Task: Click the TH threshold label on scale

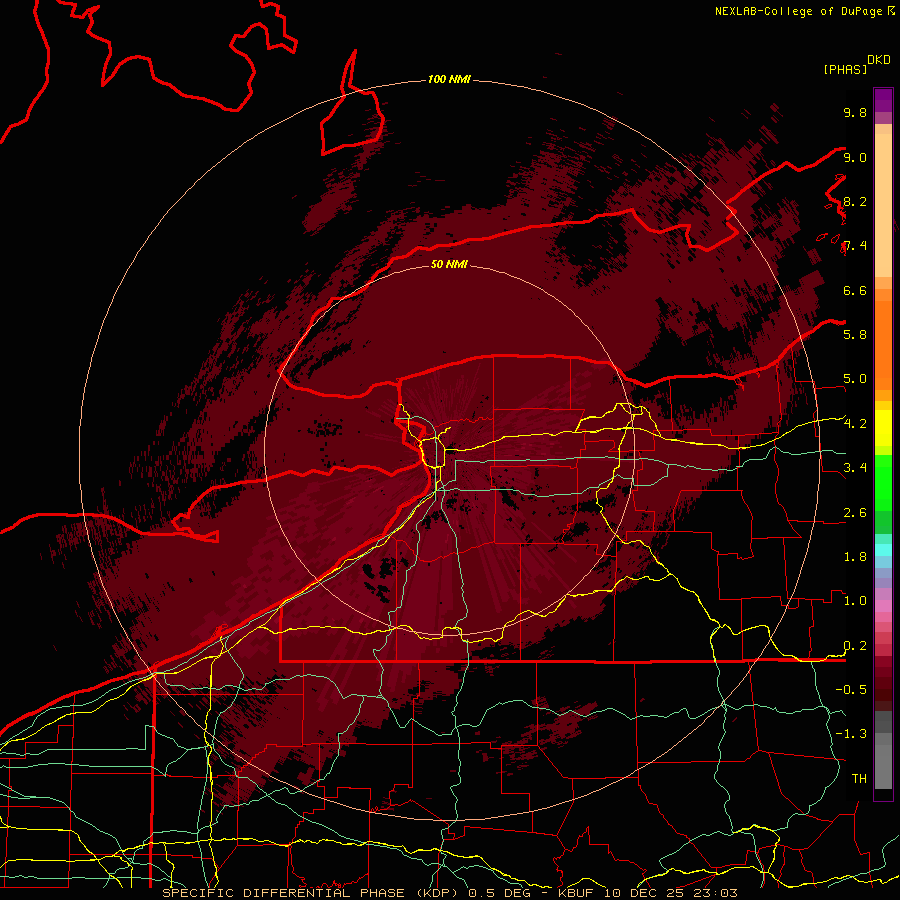Action: click(x=859, y=779)
